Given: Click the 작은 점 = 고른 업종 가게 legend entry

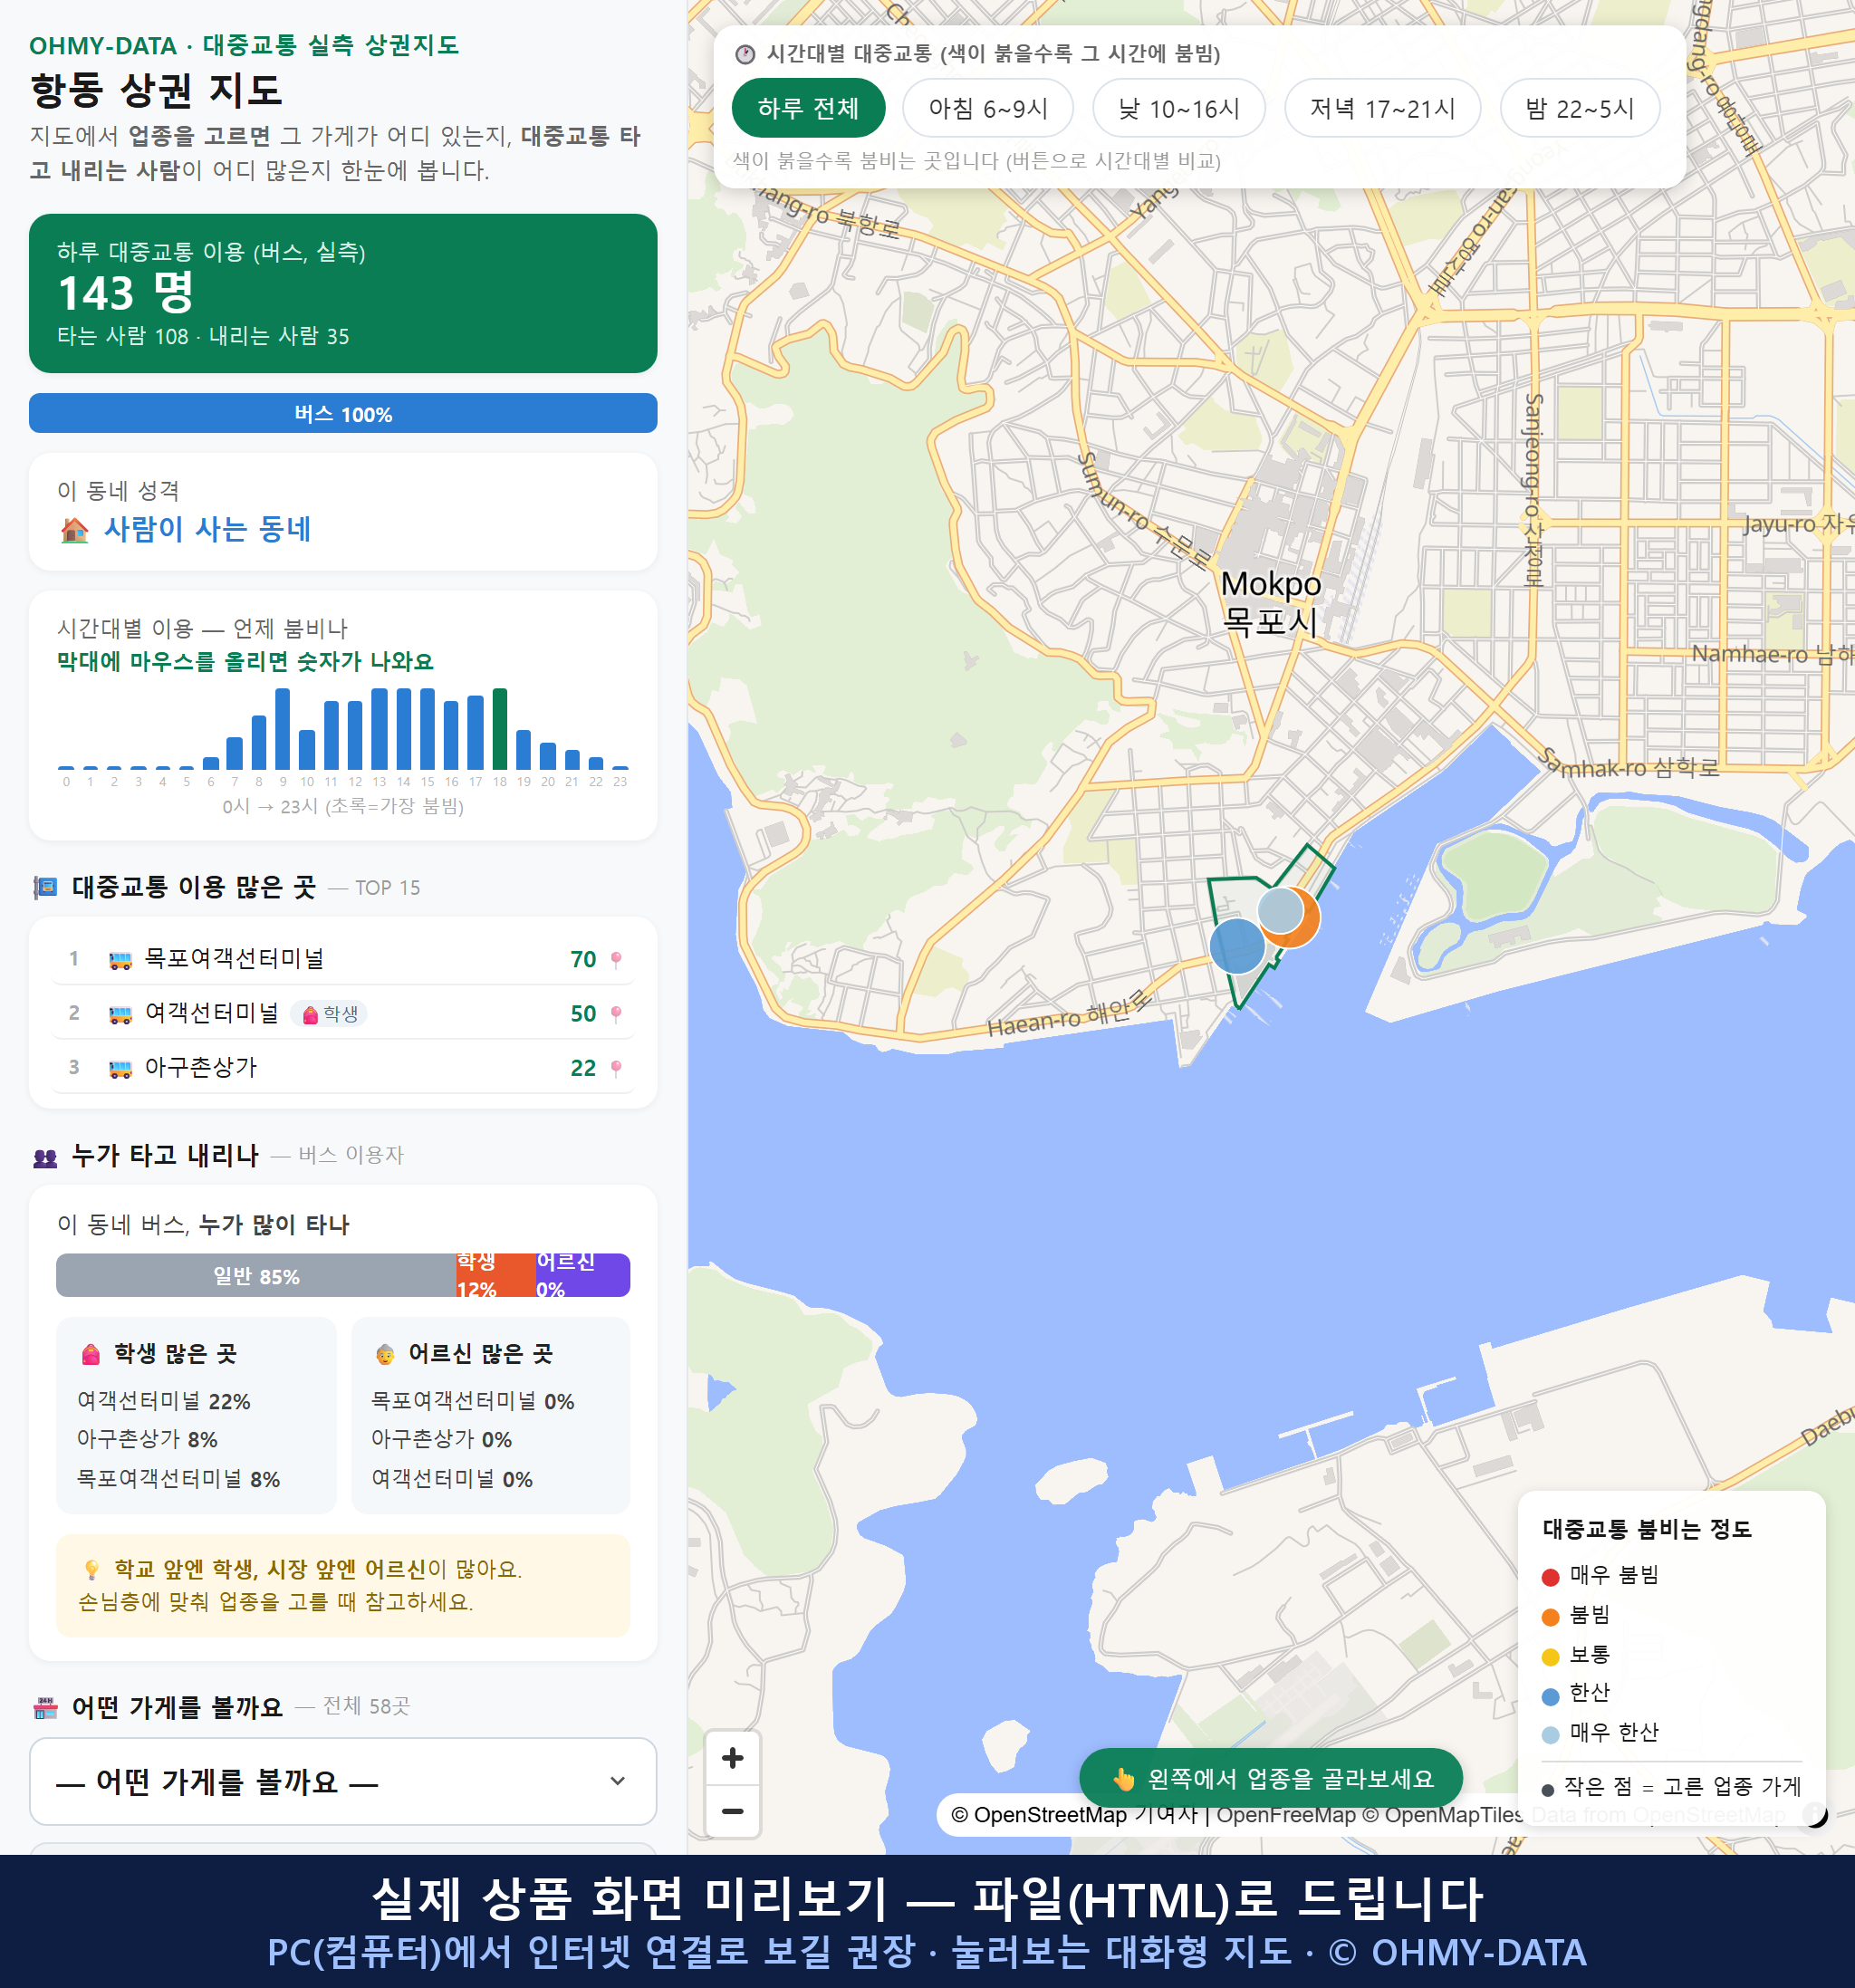Looking at the screenshot, I should coord(1672,1787).
